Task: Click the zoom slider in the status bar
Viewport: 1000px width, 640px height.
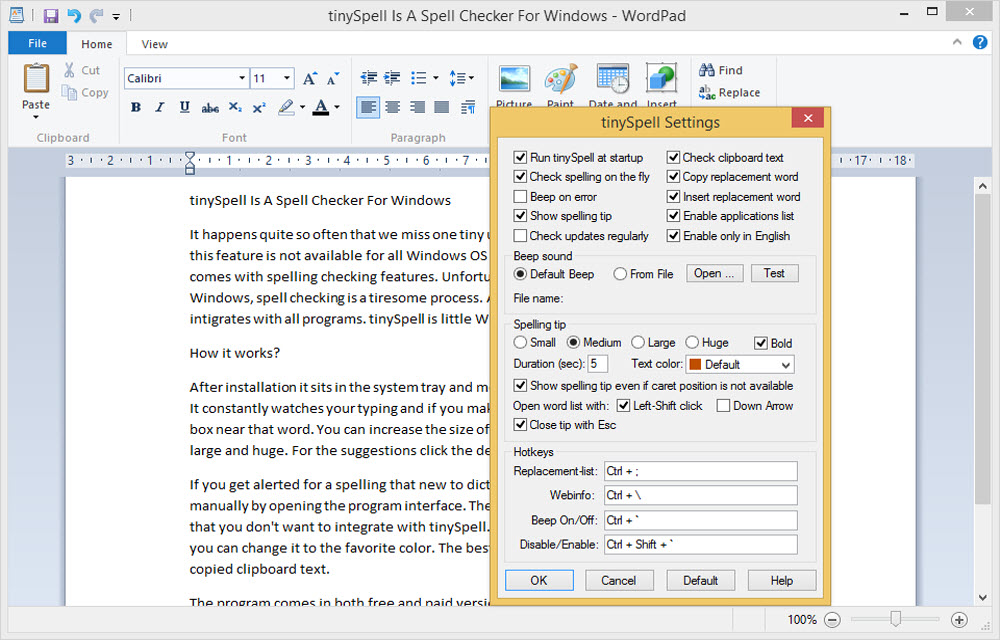Action: (895, 619)
